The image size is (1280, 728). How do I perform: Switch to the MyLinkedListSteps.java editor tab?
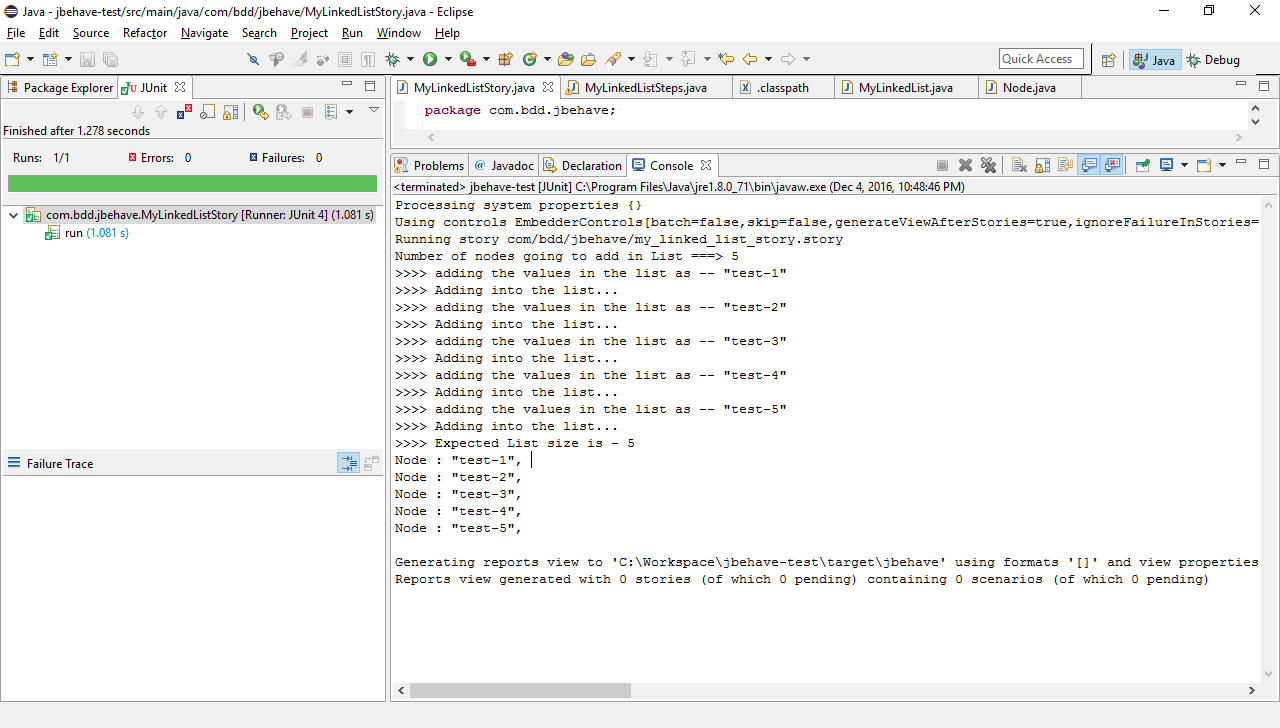[645, 88]
